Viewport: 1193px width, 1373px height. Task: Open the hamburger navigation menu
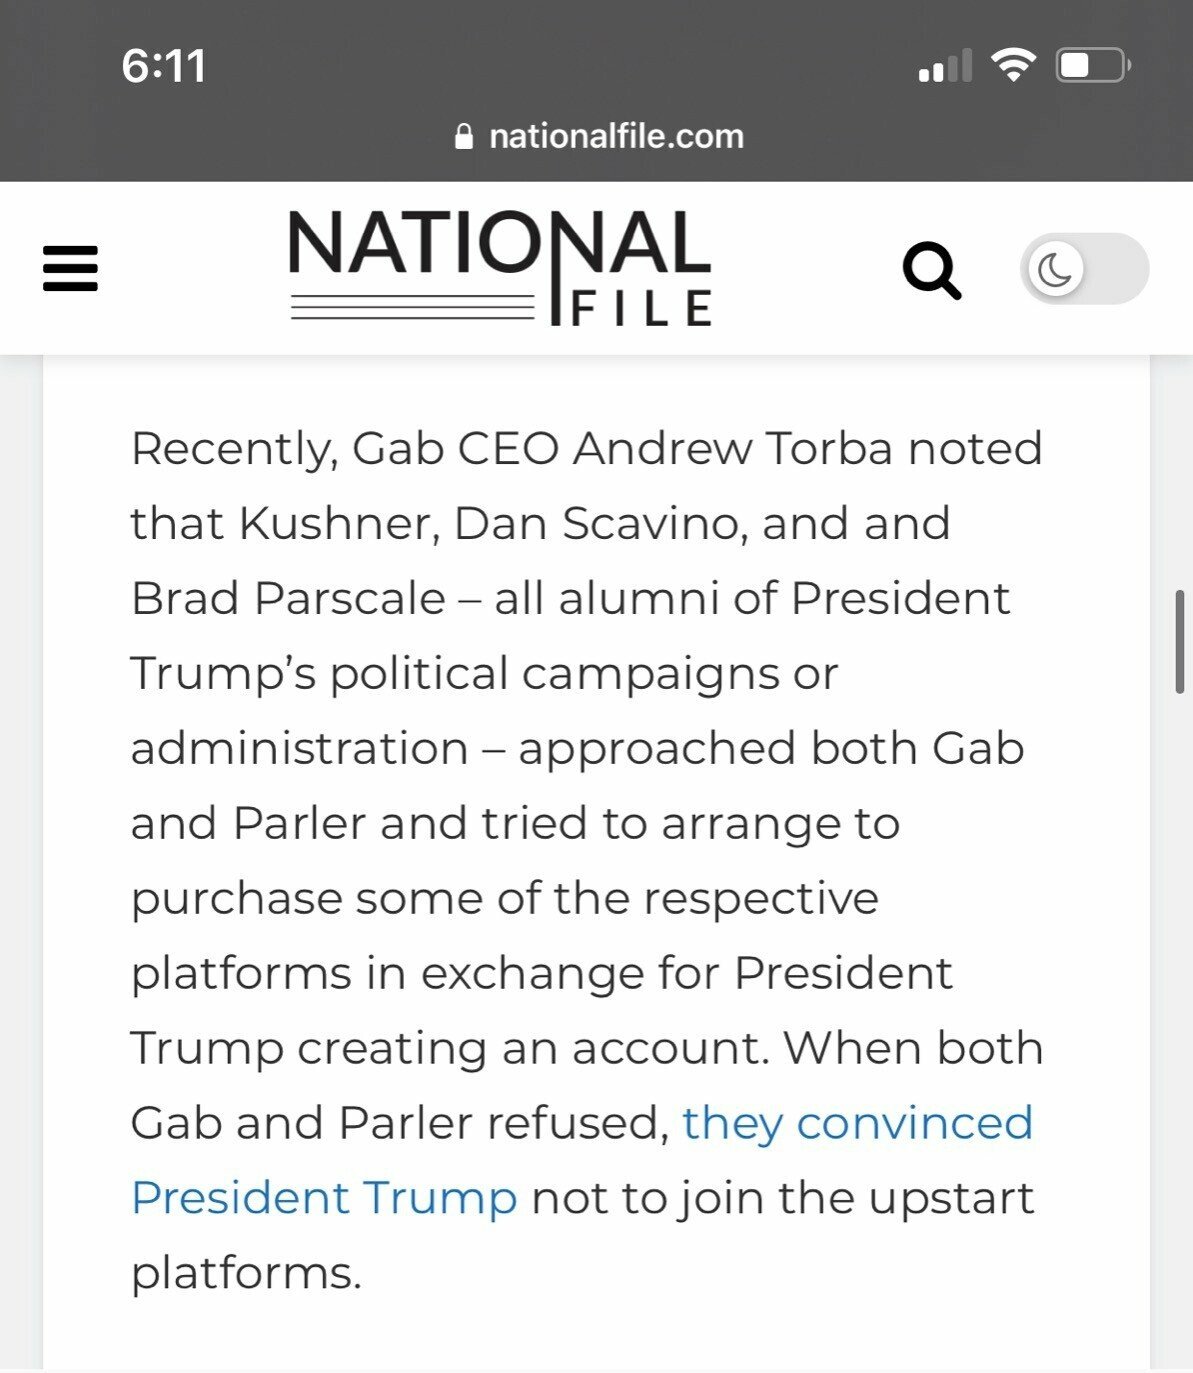70,268
